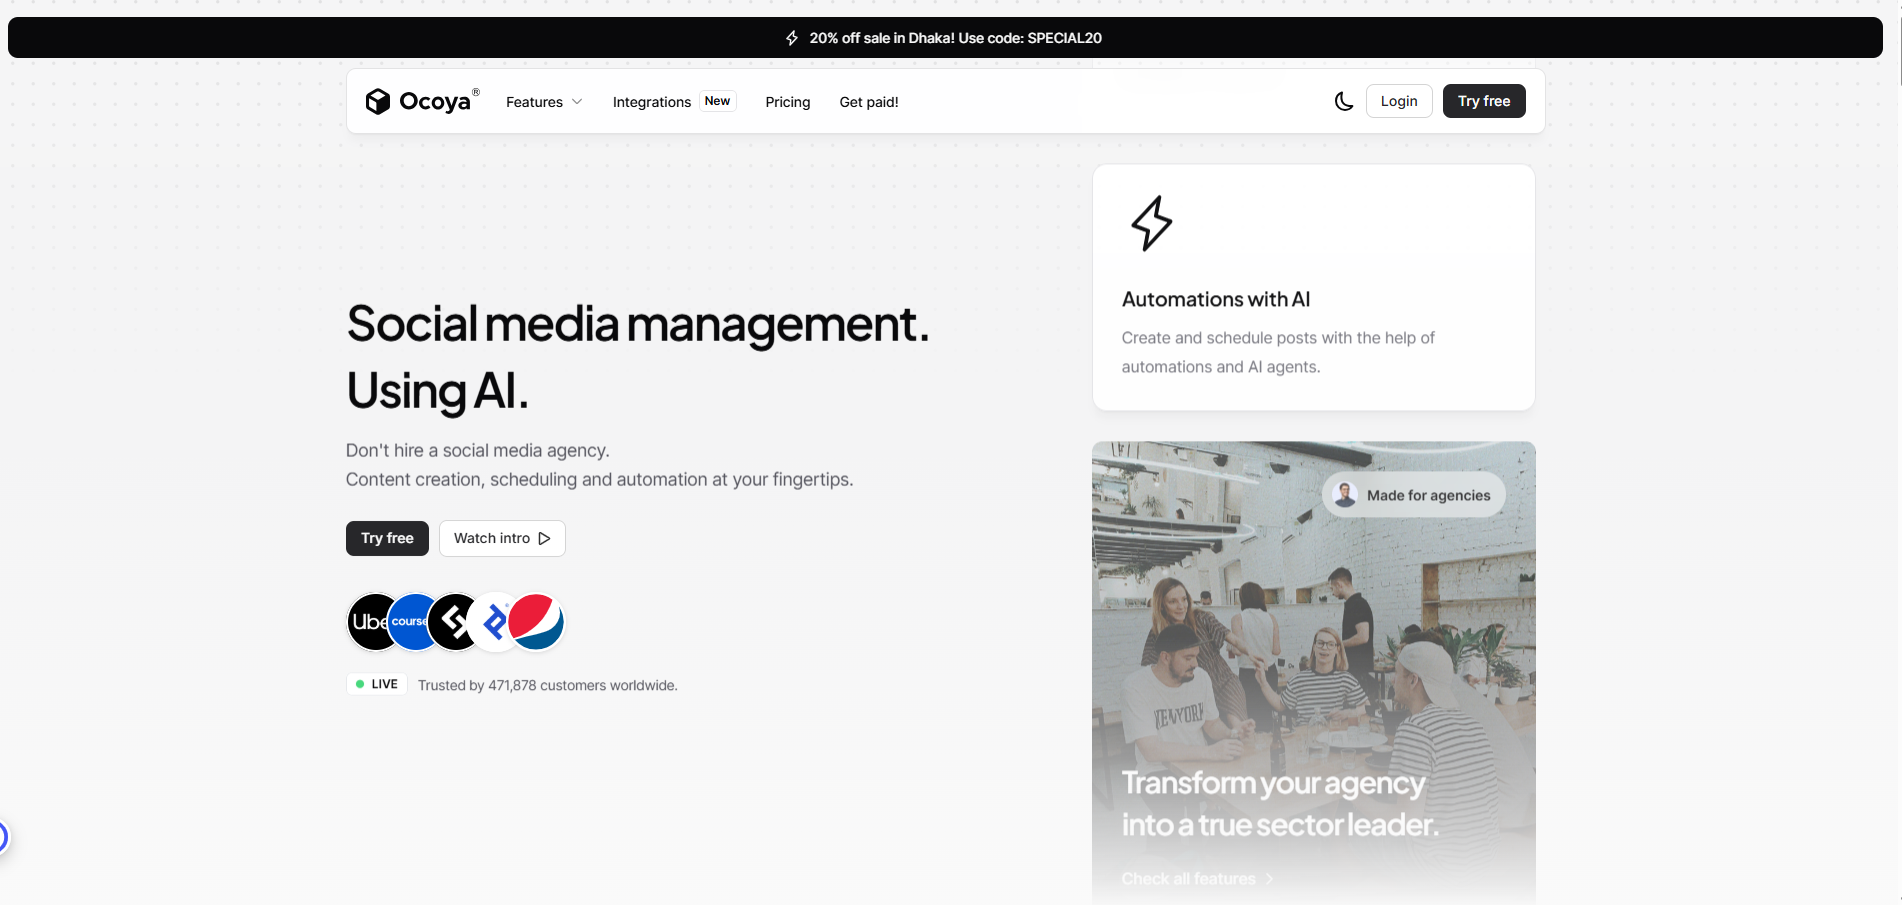
Task: Go to Get paid! page
Action: pos(869,102)
